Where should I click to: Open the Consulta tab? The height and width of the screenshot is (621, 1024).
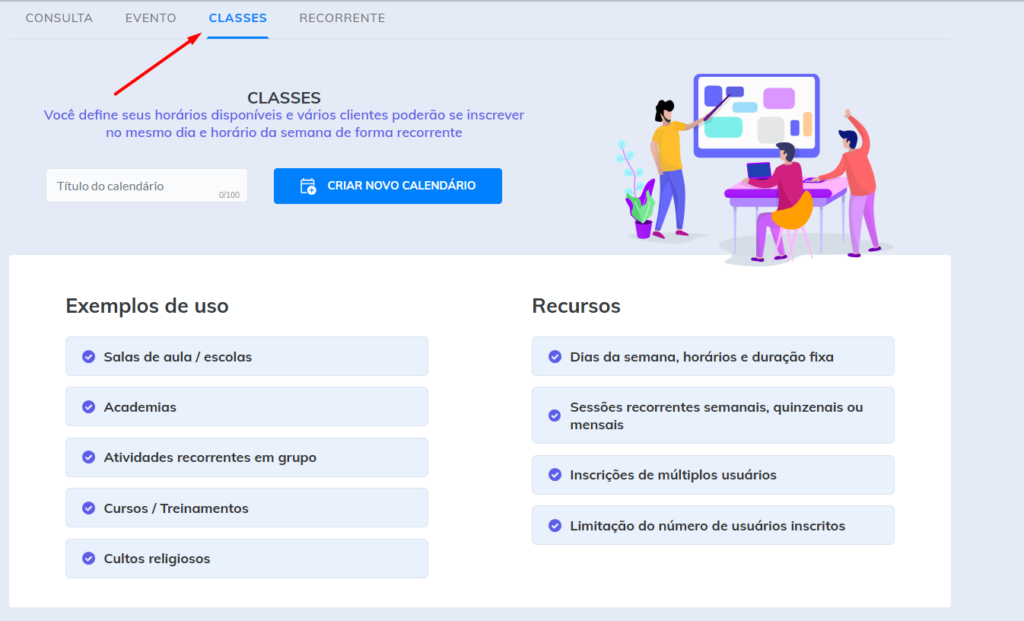pos(59,18)
